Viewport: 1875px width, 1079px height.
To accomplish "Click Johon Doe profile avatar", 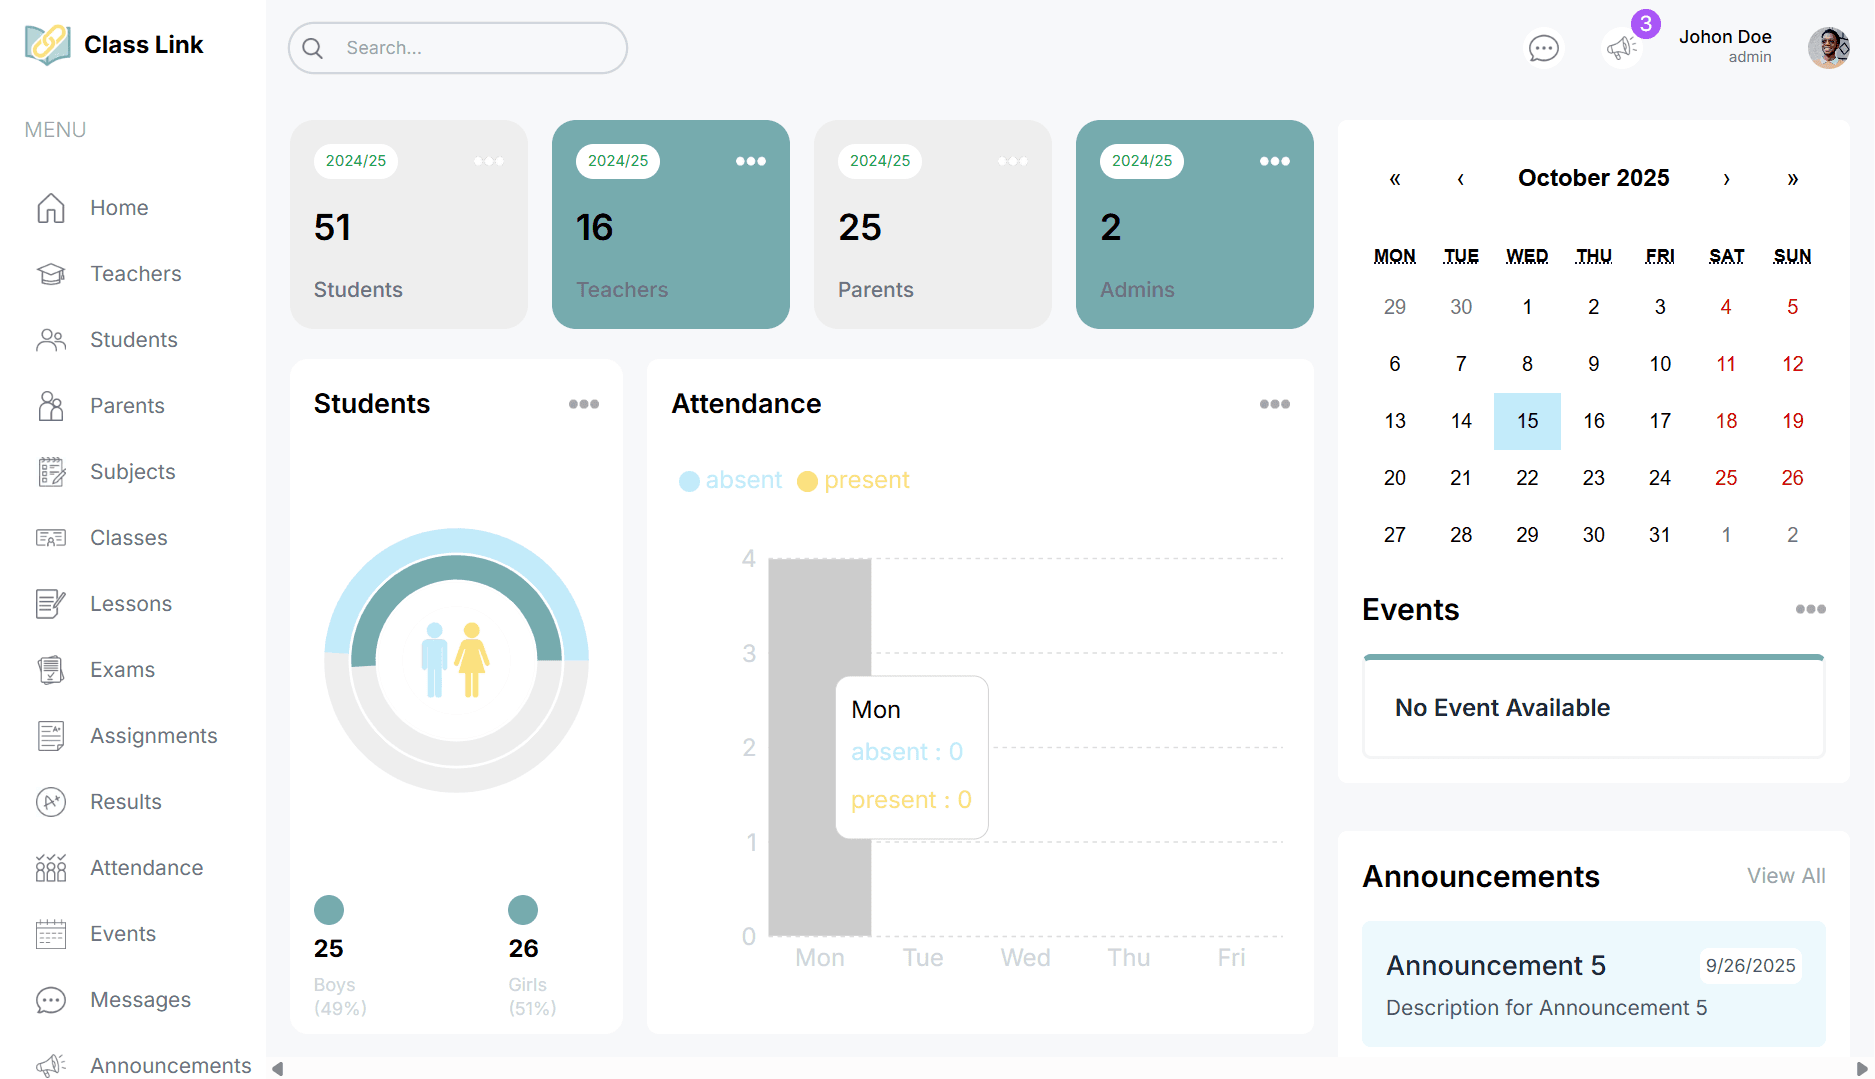I will (x=1829, y=48).
